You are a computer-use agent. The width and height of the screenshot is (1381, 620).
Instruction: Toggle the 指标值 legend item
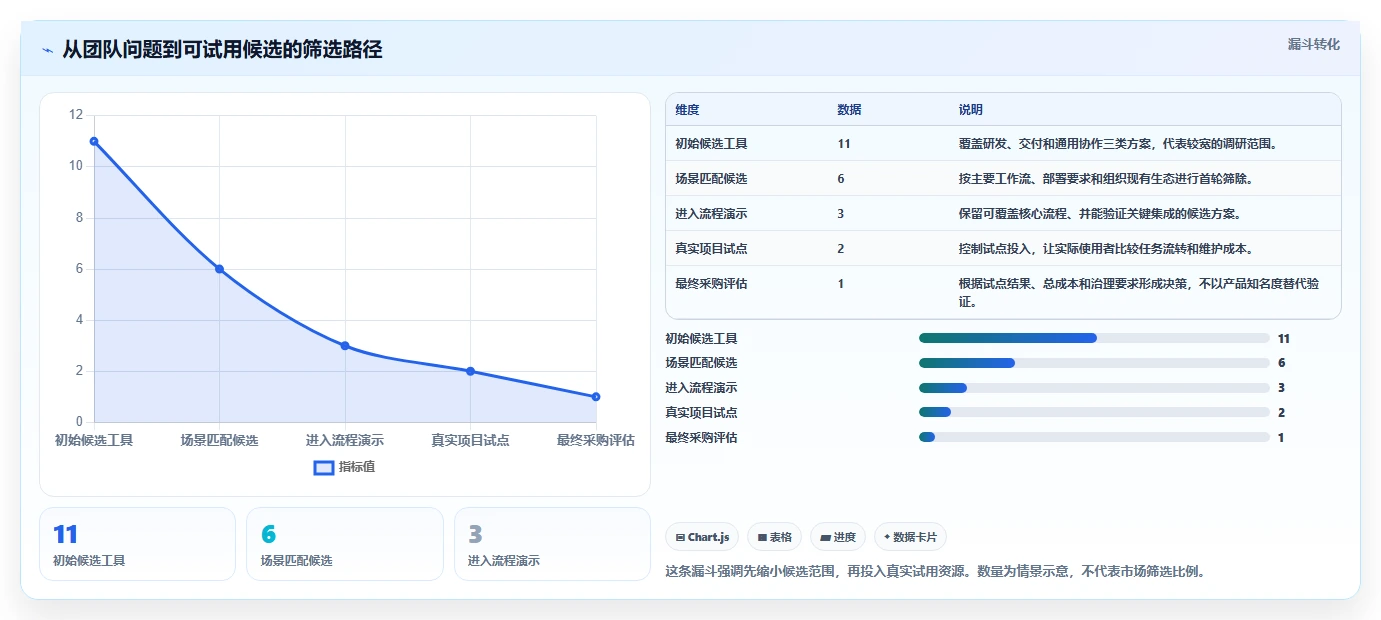344,467
